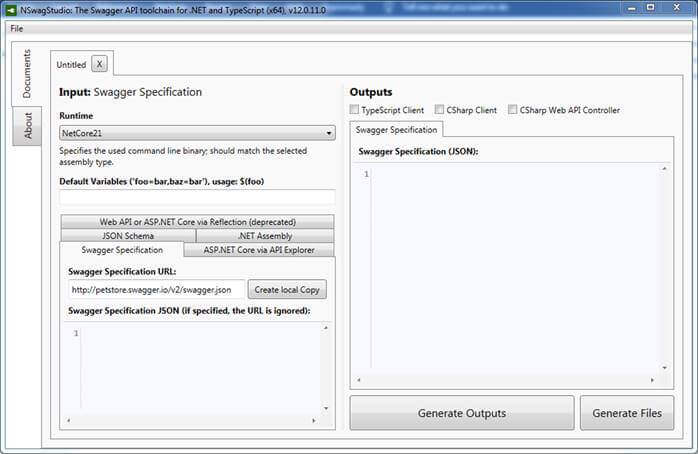Enable the TypeScript Client checkbox
Viewport: 698px width, 454px height.
tap(354, 109)
